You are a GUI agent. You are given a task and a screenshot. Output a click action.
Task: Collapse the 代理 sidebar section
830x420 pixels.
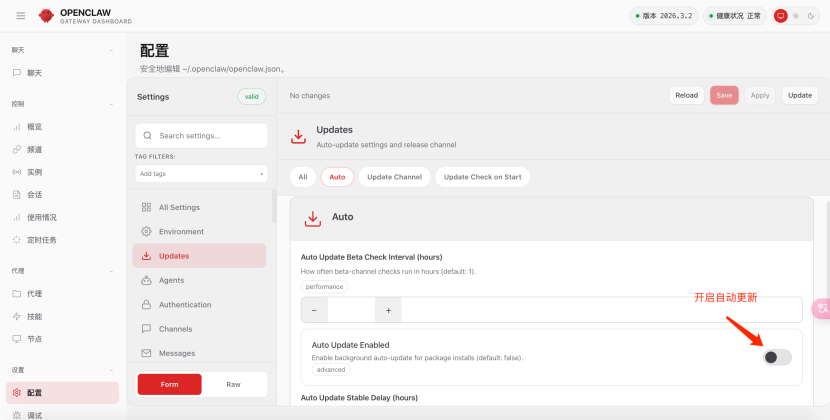[111, 271]
